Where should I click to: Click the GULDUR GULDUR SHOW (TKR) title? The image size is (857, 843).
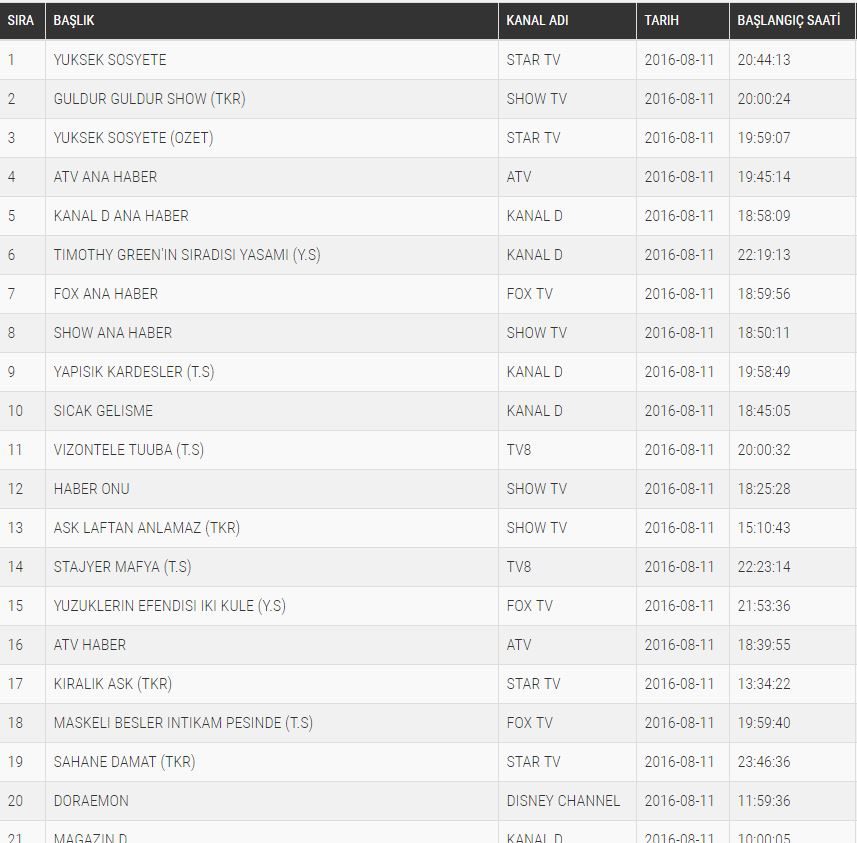click(x=149, y=99)
